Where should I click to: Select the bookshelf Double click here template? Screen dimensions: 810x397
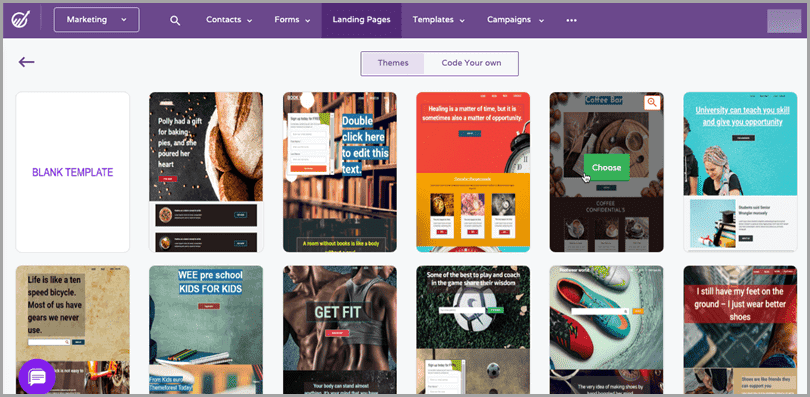(340, 172)
